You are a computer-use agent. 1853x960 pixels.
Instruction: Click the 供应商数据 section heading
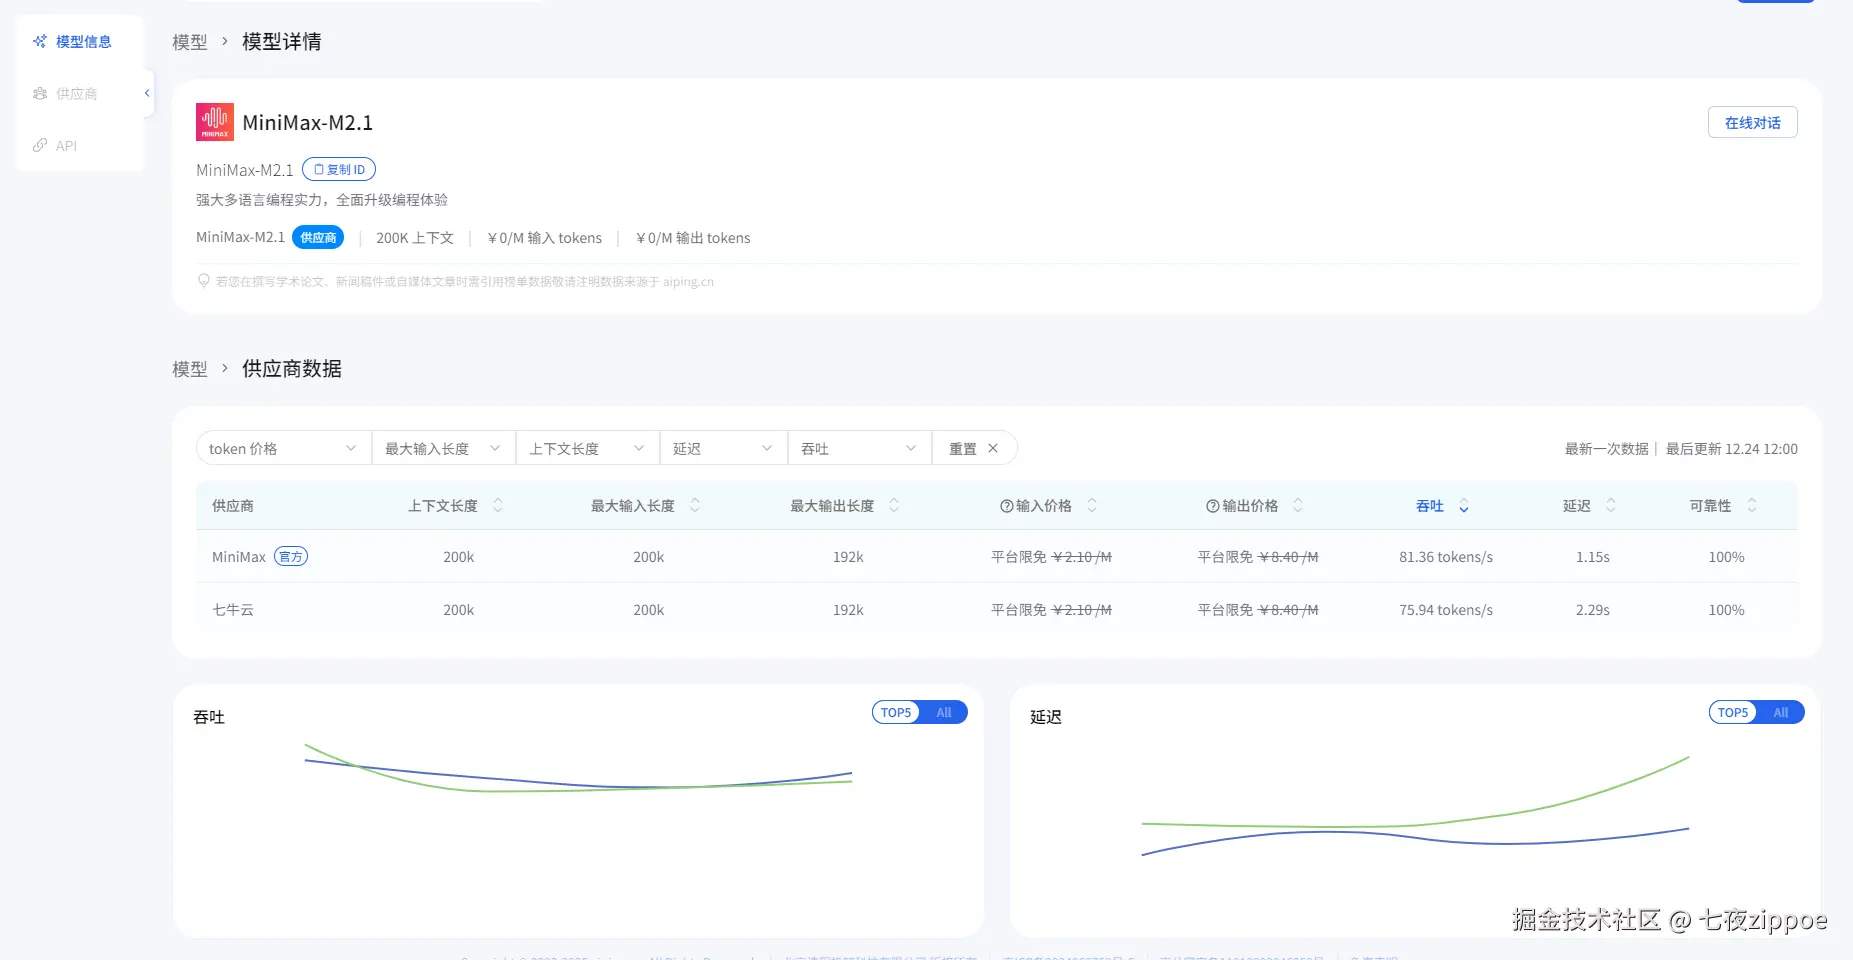click(x=292, y=369)
